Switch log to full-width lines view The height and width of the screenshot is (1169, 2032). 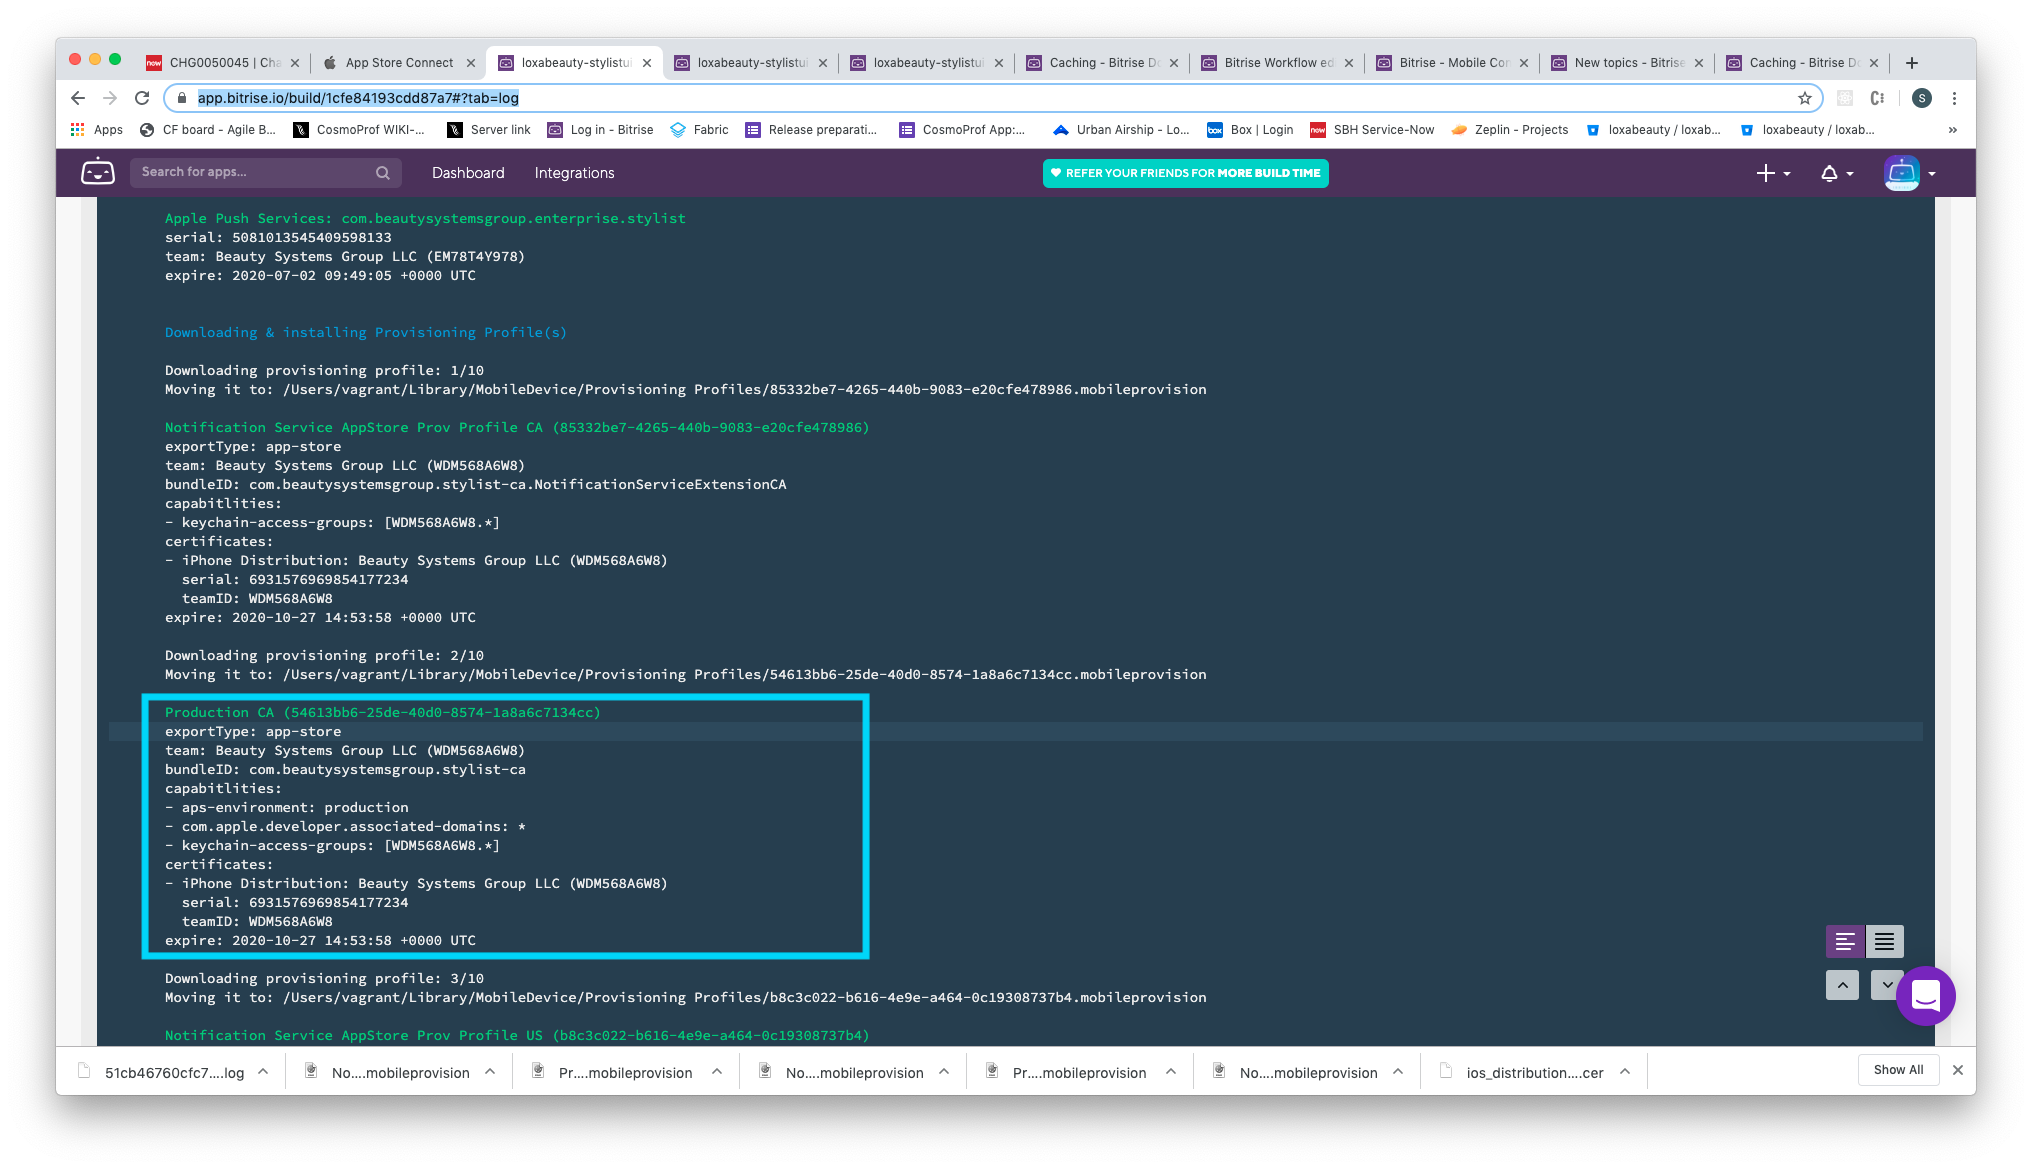pos(1884,942)
